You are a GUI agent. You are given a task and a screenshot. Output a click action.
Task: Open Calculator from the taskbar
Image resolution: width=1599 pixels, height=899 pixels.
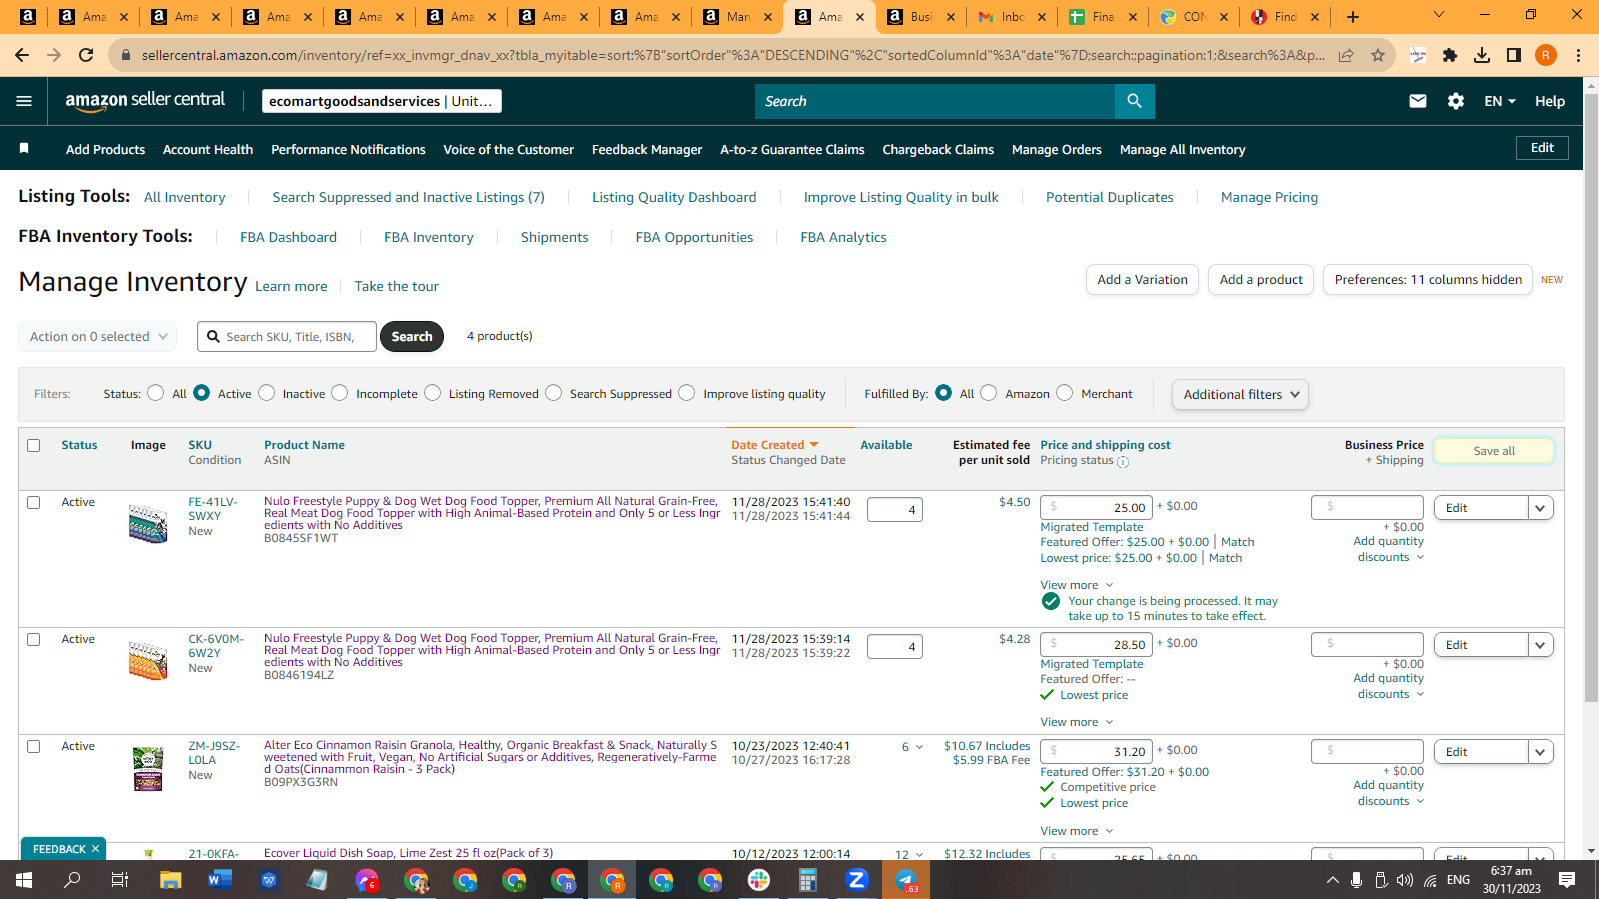point(808,880)
